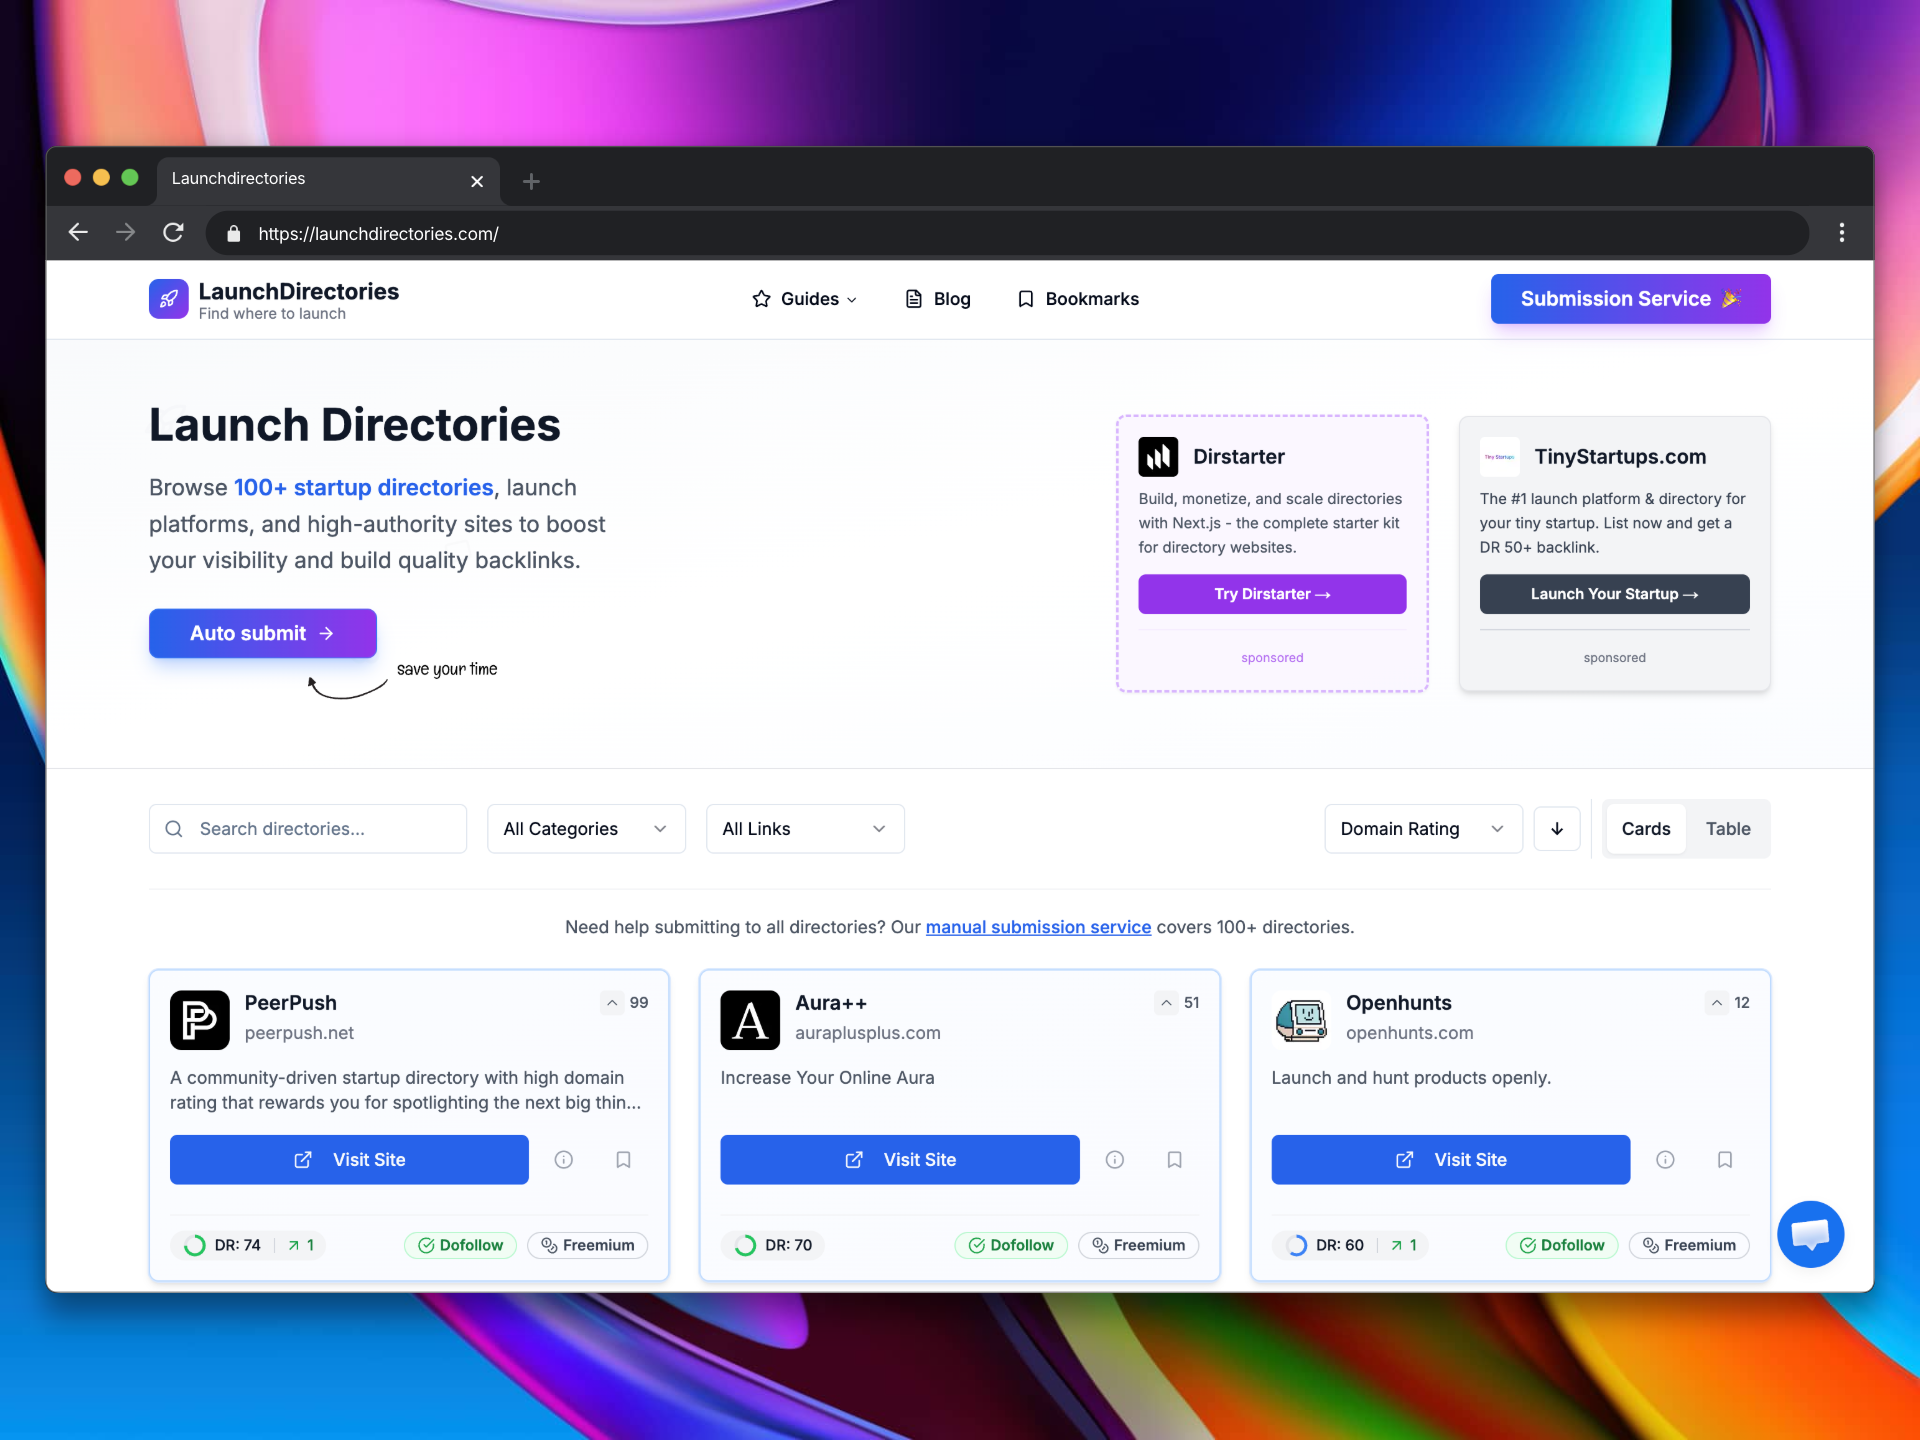Click the Auto submit button
The width and height of the screenshot is (1920, 1440).
pyautogui.click(x=263, y=633)
